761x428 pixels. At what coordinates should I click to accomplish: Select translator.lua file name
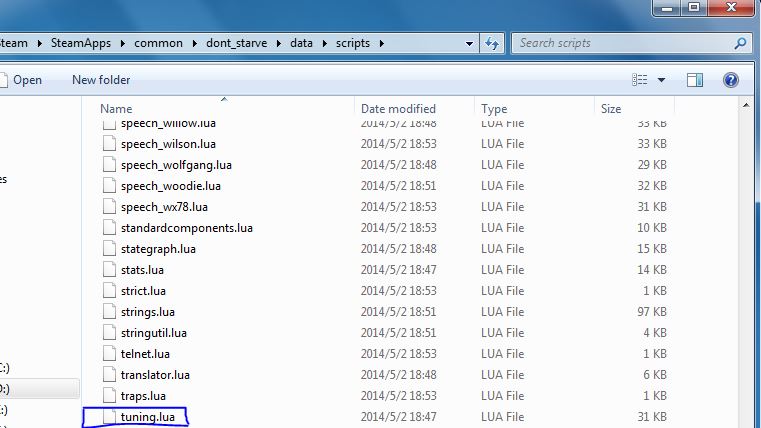tap(155, 375)
